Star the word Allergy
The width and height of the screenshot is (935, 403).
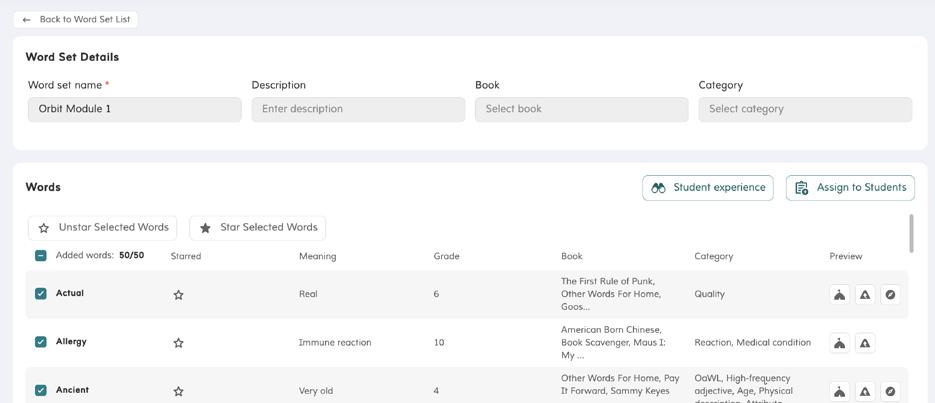178,343
